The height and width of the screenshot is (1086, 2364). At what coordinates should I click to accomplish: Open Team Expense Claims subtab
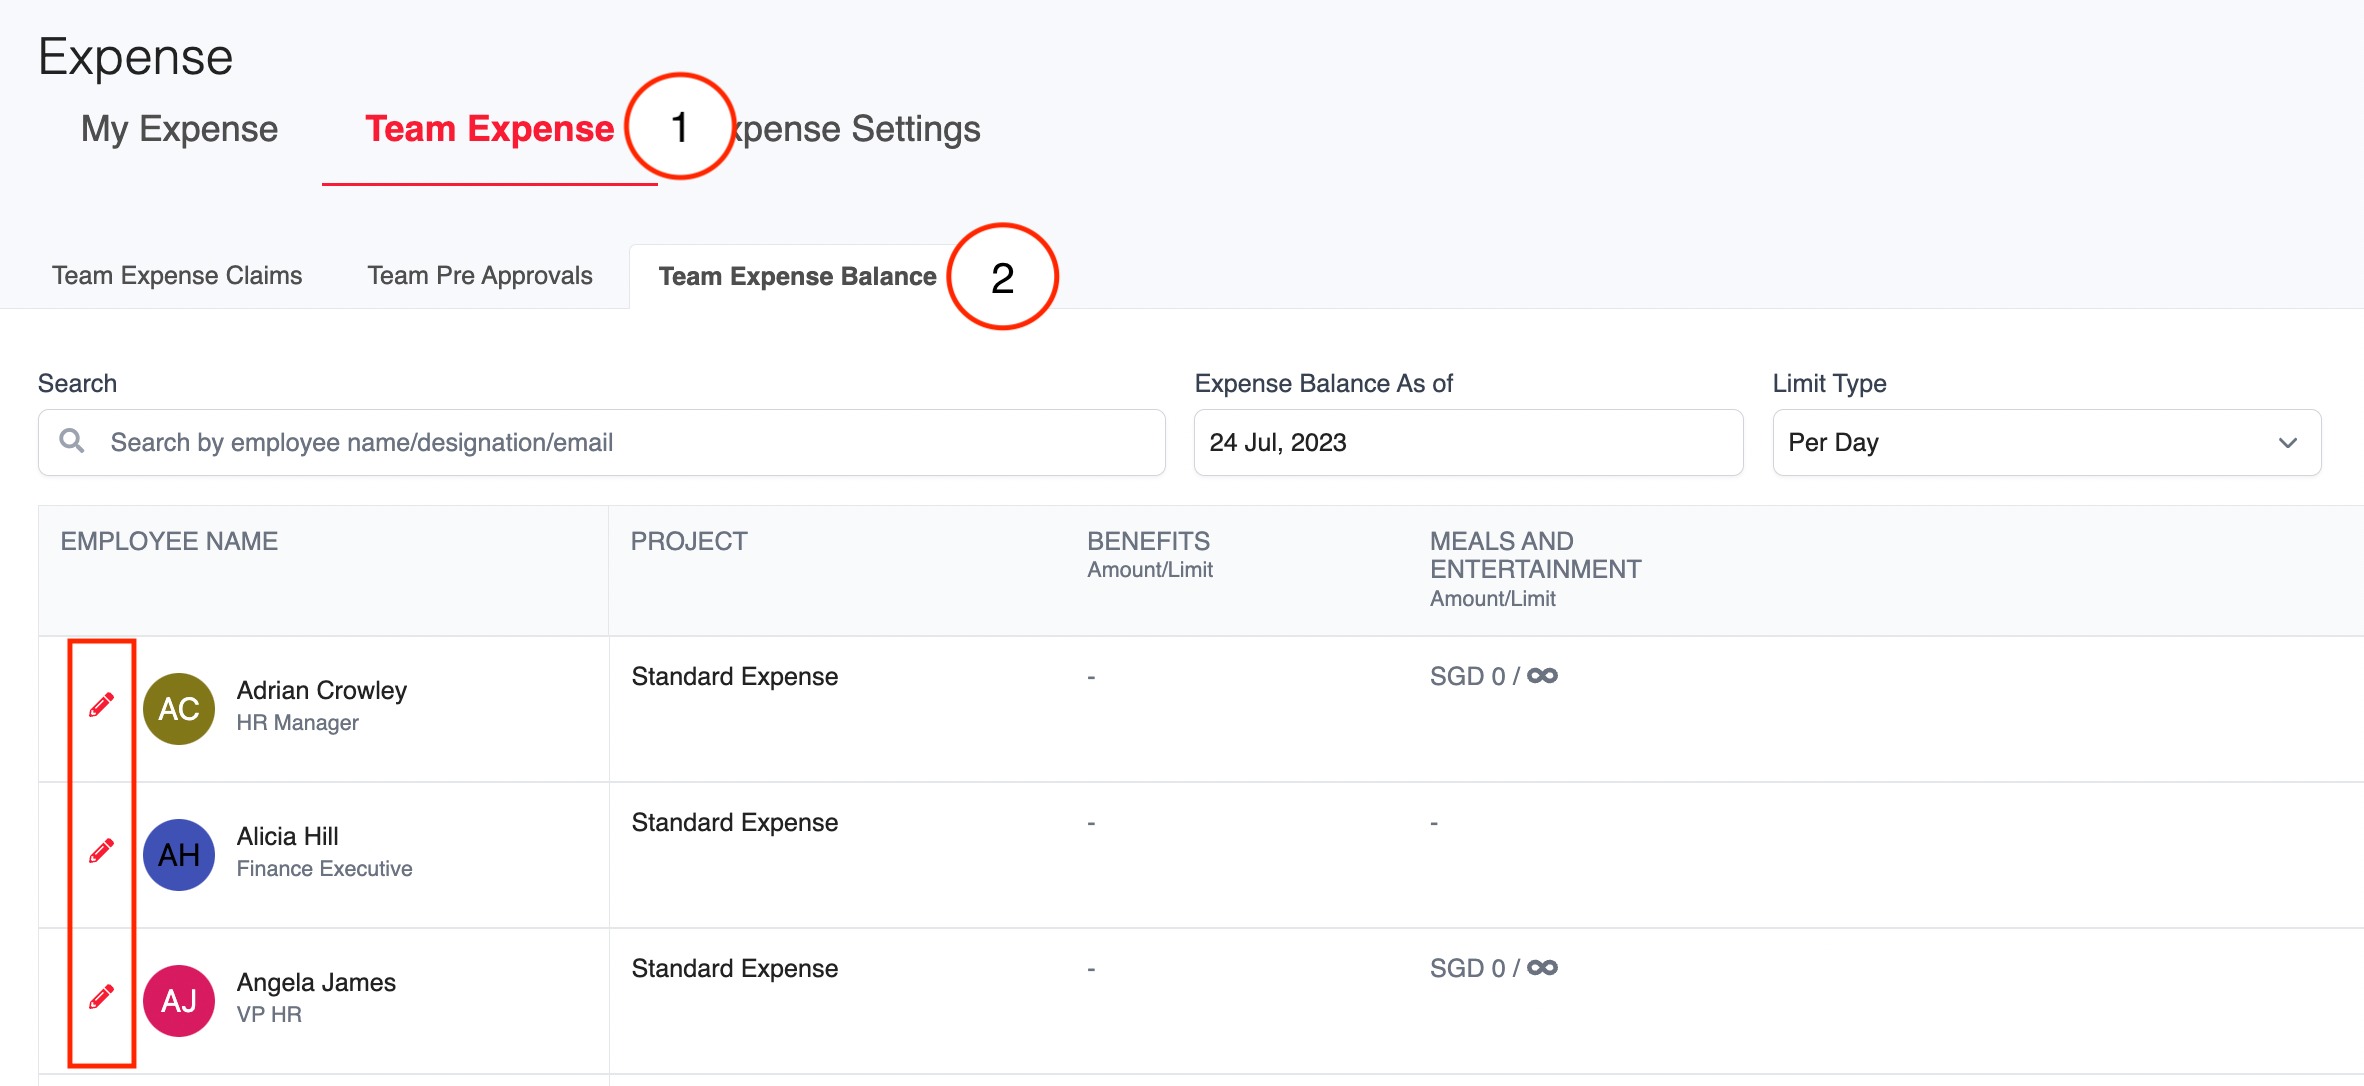[x=177, y=276]
